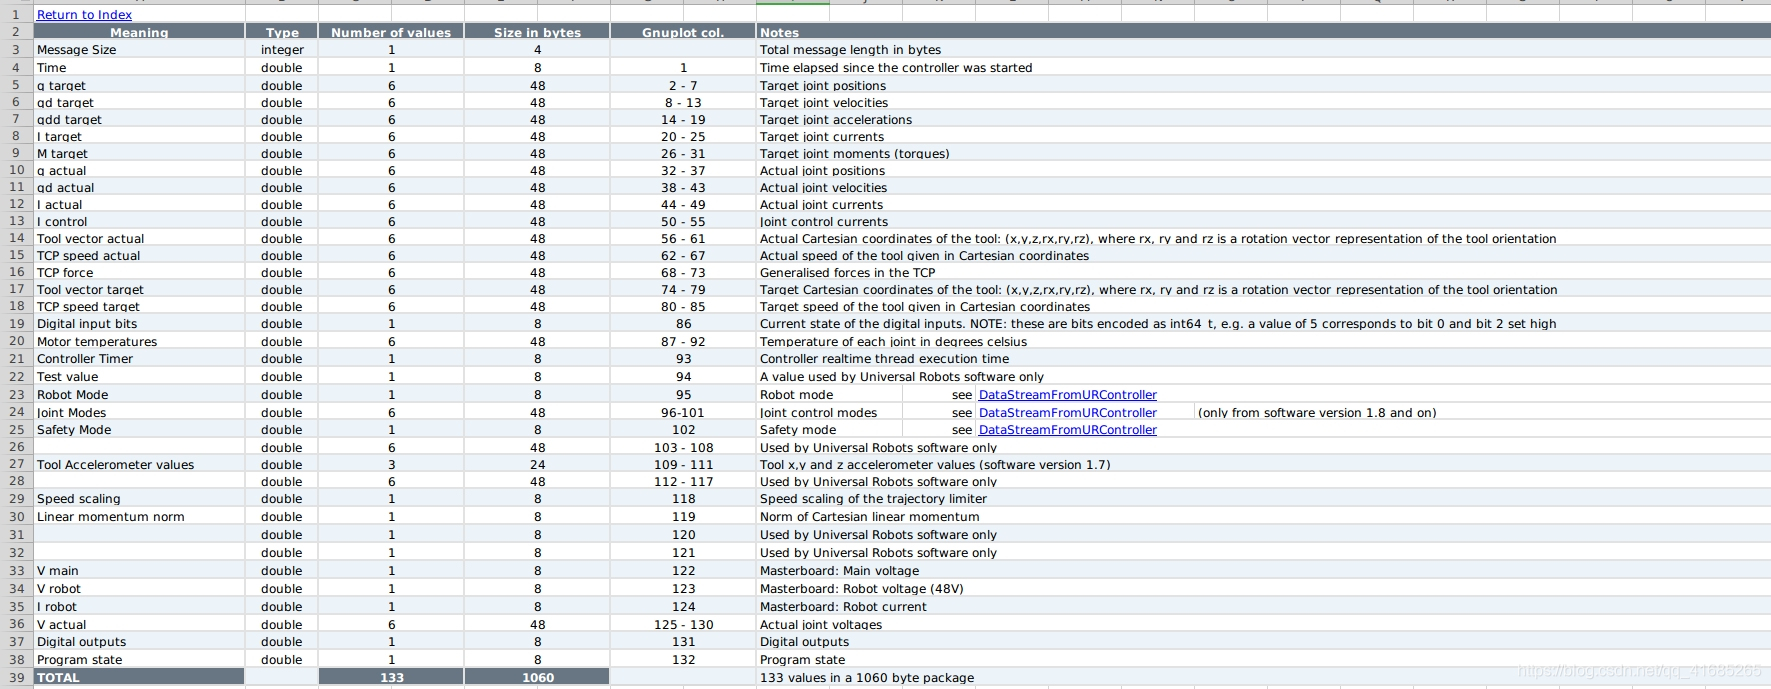This screenshot has width=1771, height=689.
Task: Click note 'Masterboard: Robot voltage (48V)'
Action: click(861, 589)
